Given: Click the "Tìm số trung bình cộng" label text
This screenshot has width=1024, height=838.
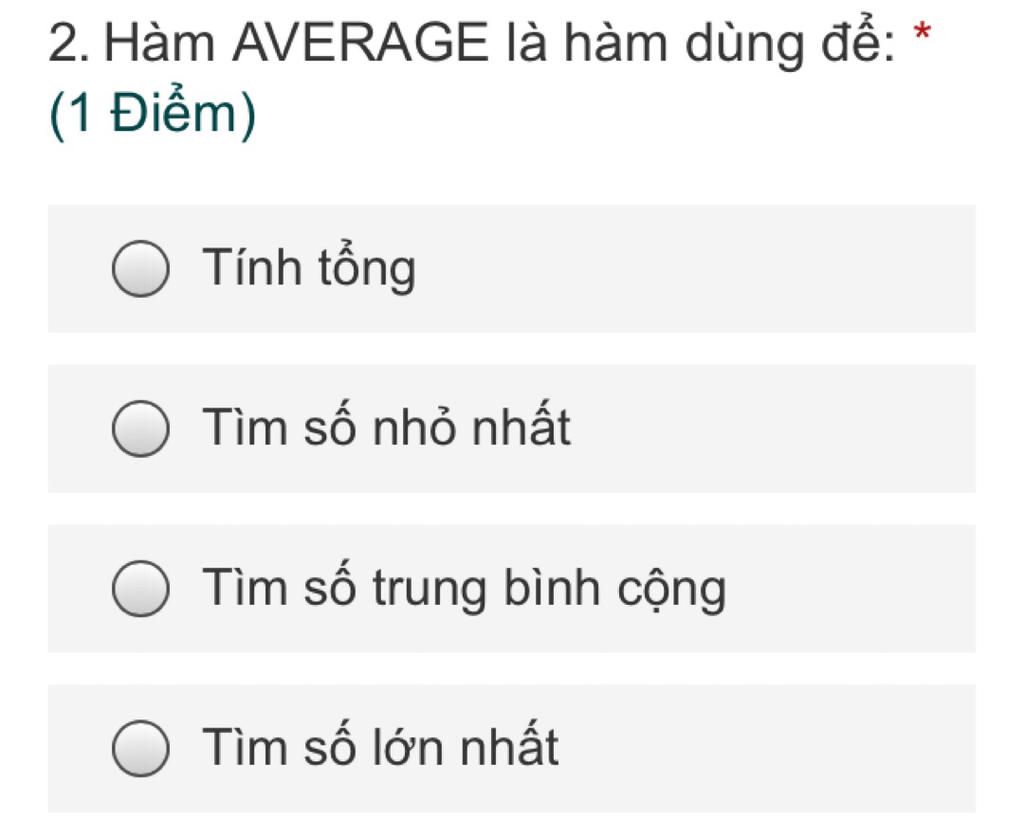Looking at the screenshot, I should point(464,589).
